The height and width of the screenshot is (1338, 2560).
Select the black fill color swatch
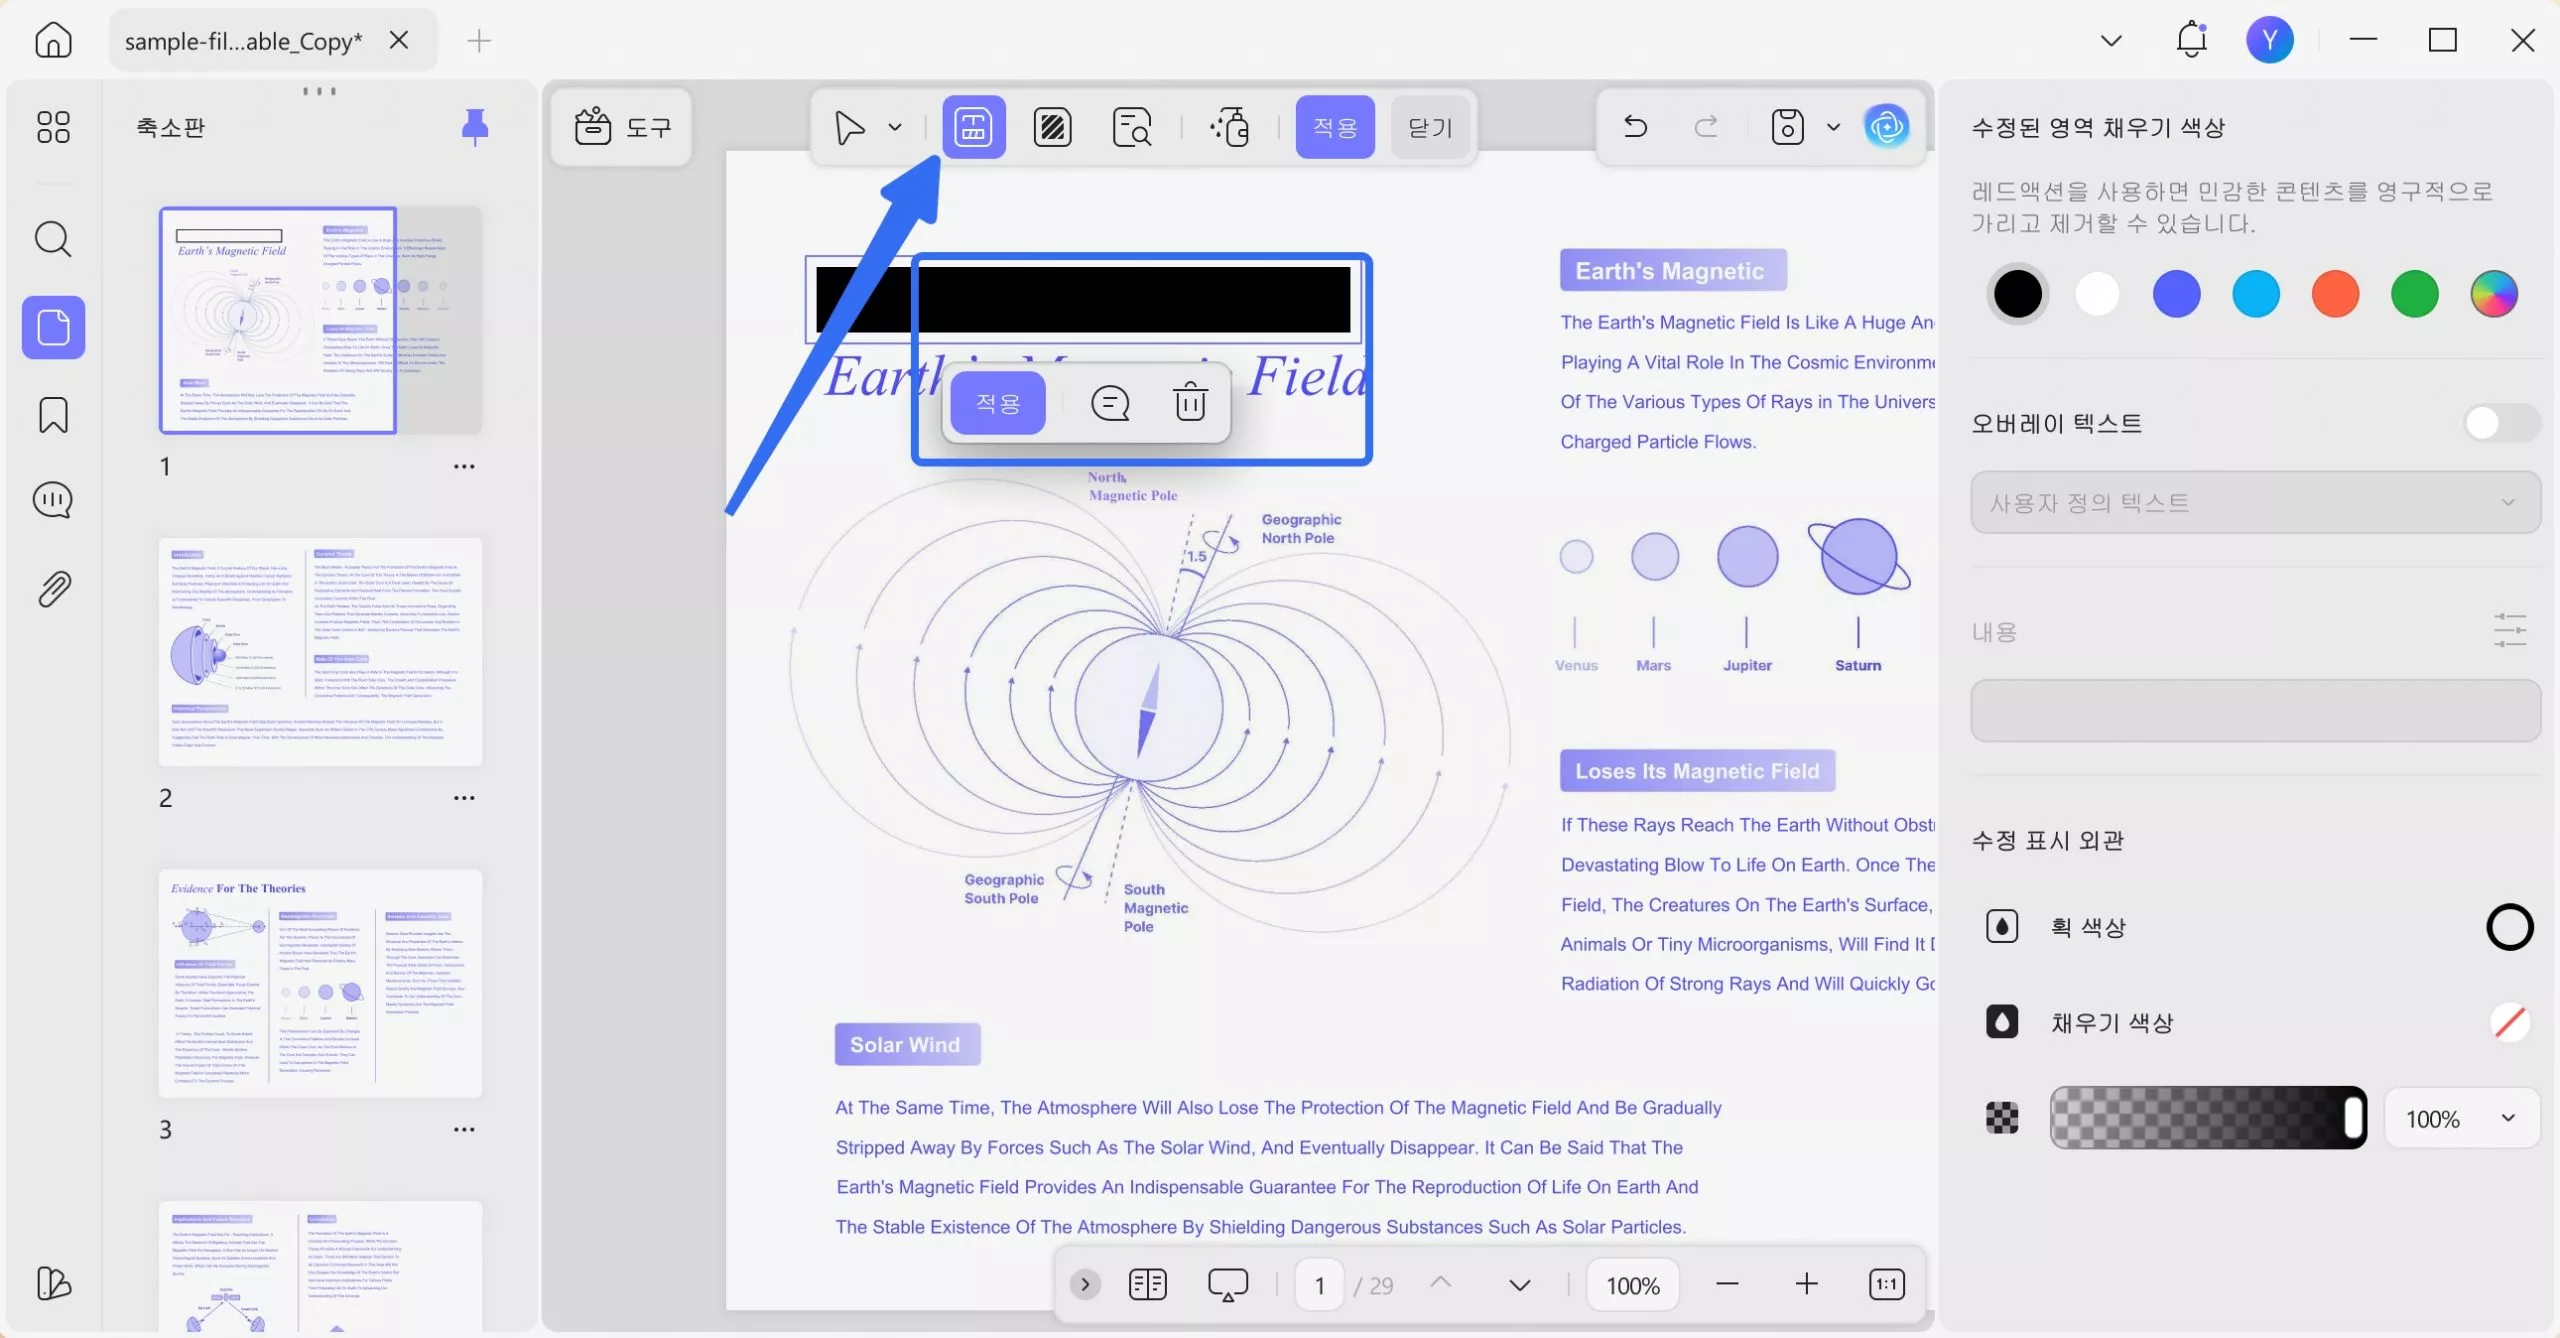click(2018, 294)
